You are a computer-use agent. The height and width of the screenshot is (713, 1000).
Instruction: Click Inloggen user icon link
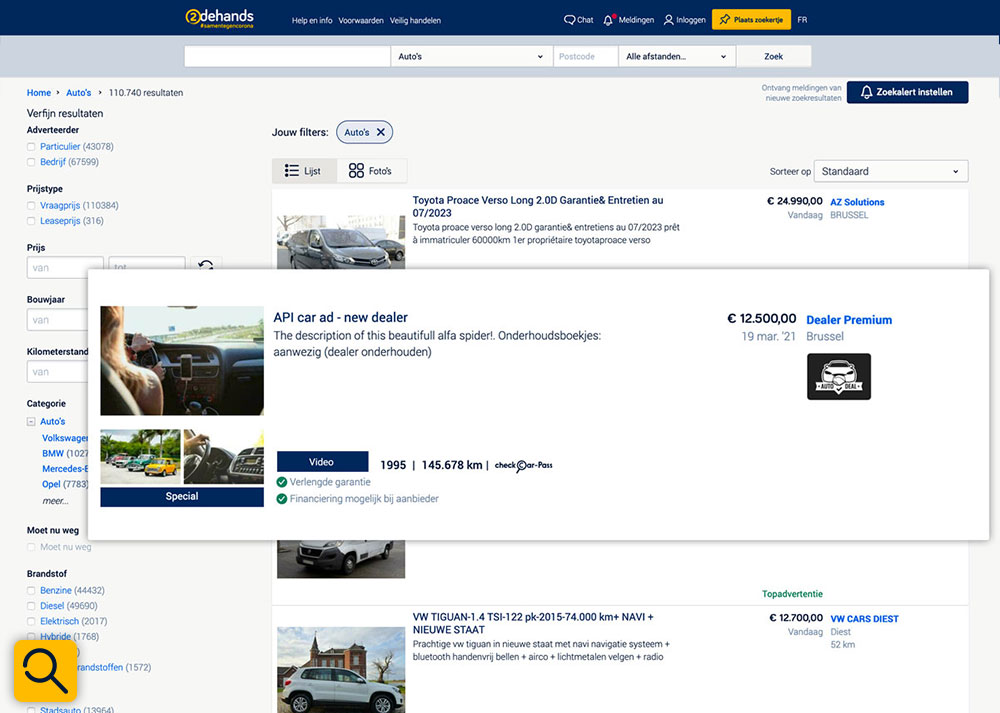coord(684,20)
